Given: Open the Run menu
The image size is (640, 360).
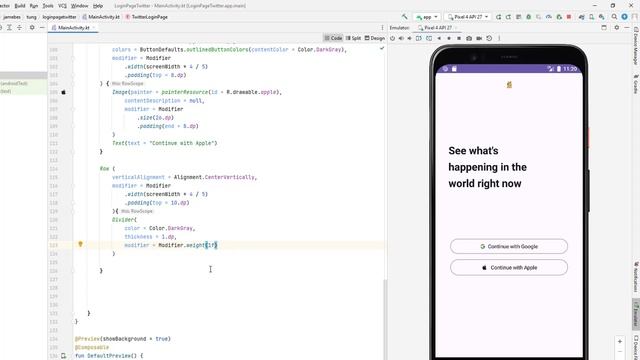Looking at the screenshot, I should (34, 6).
